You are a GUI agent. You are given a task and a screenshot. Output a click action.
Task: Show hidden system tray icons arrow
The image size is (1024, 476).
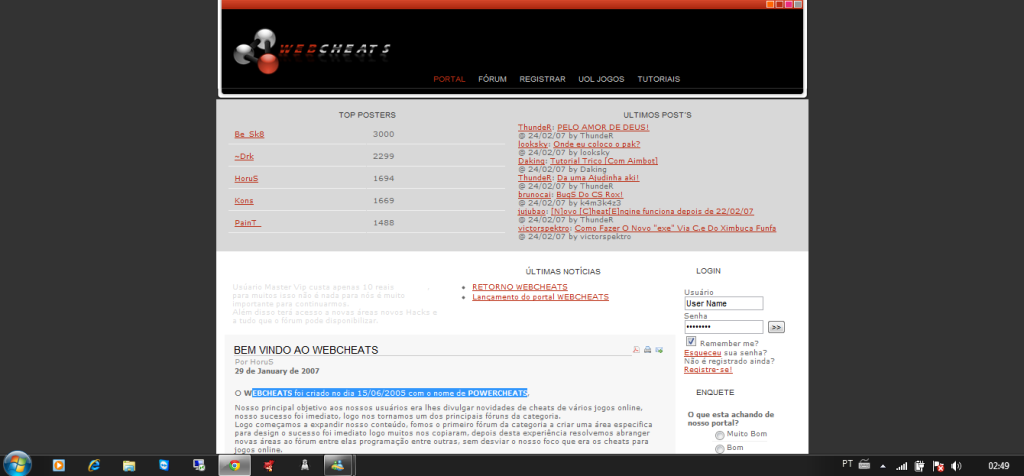coord(883,465)
